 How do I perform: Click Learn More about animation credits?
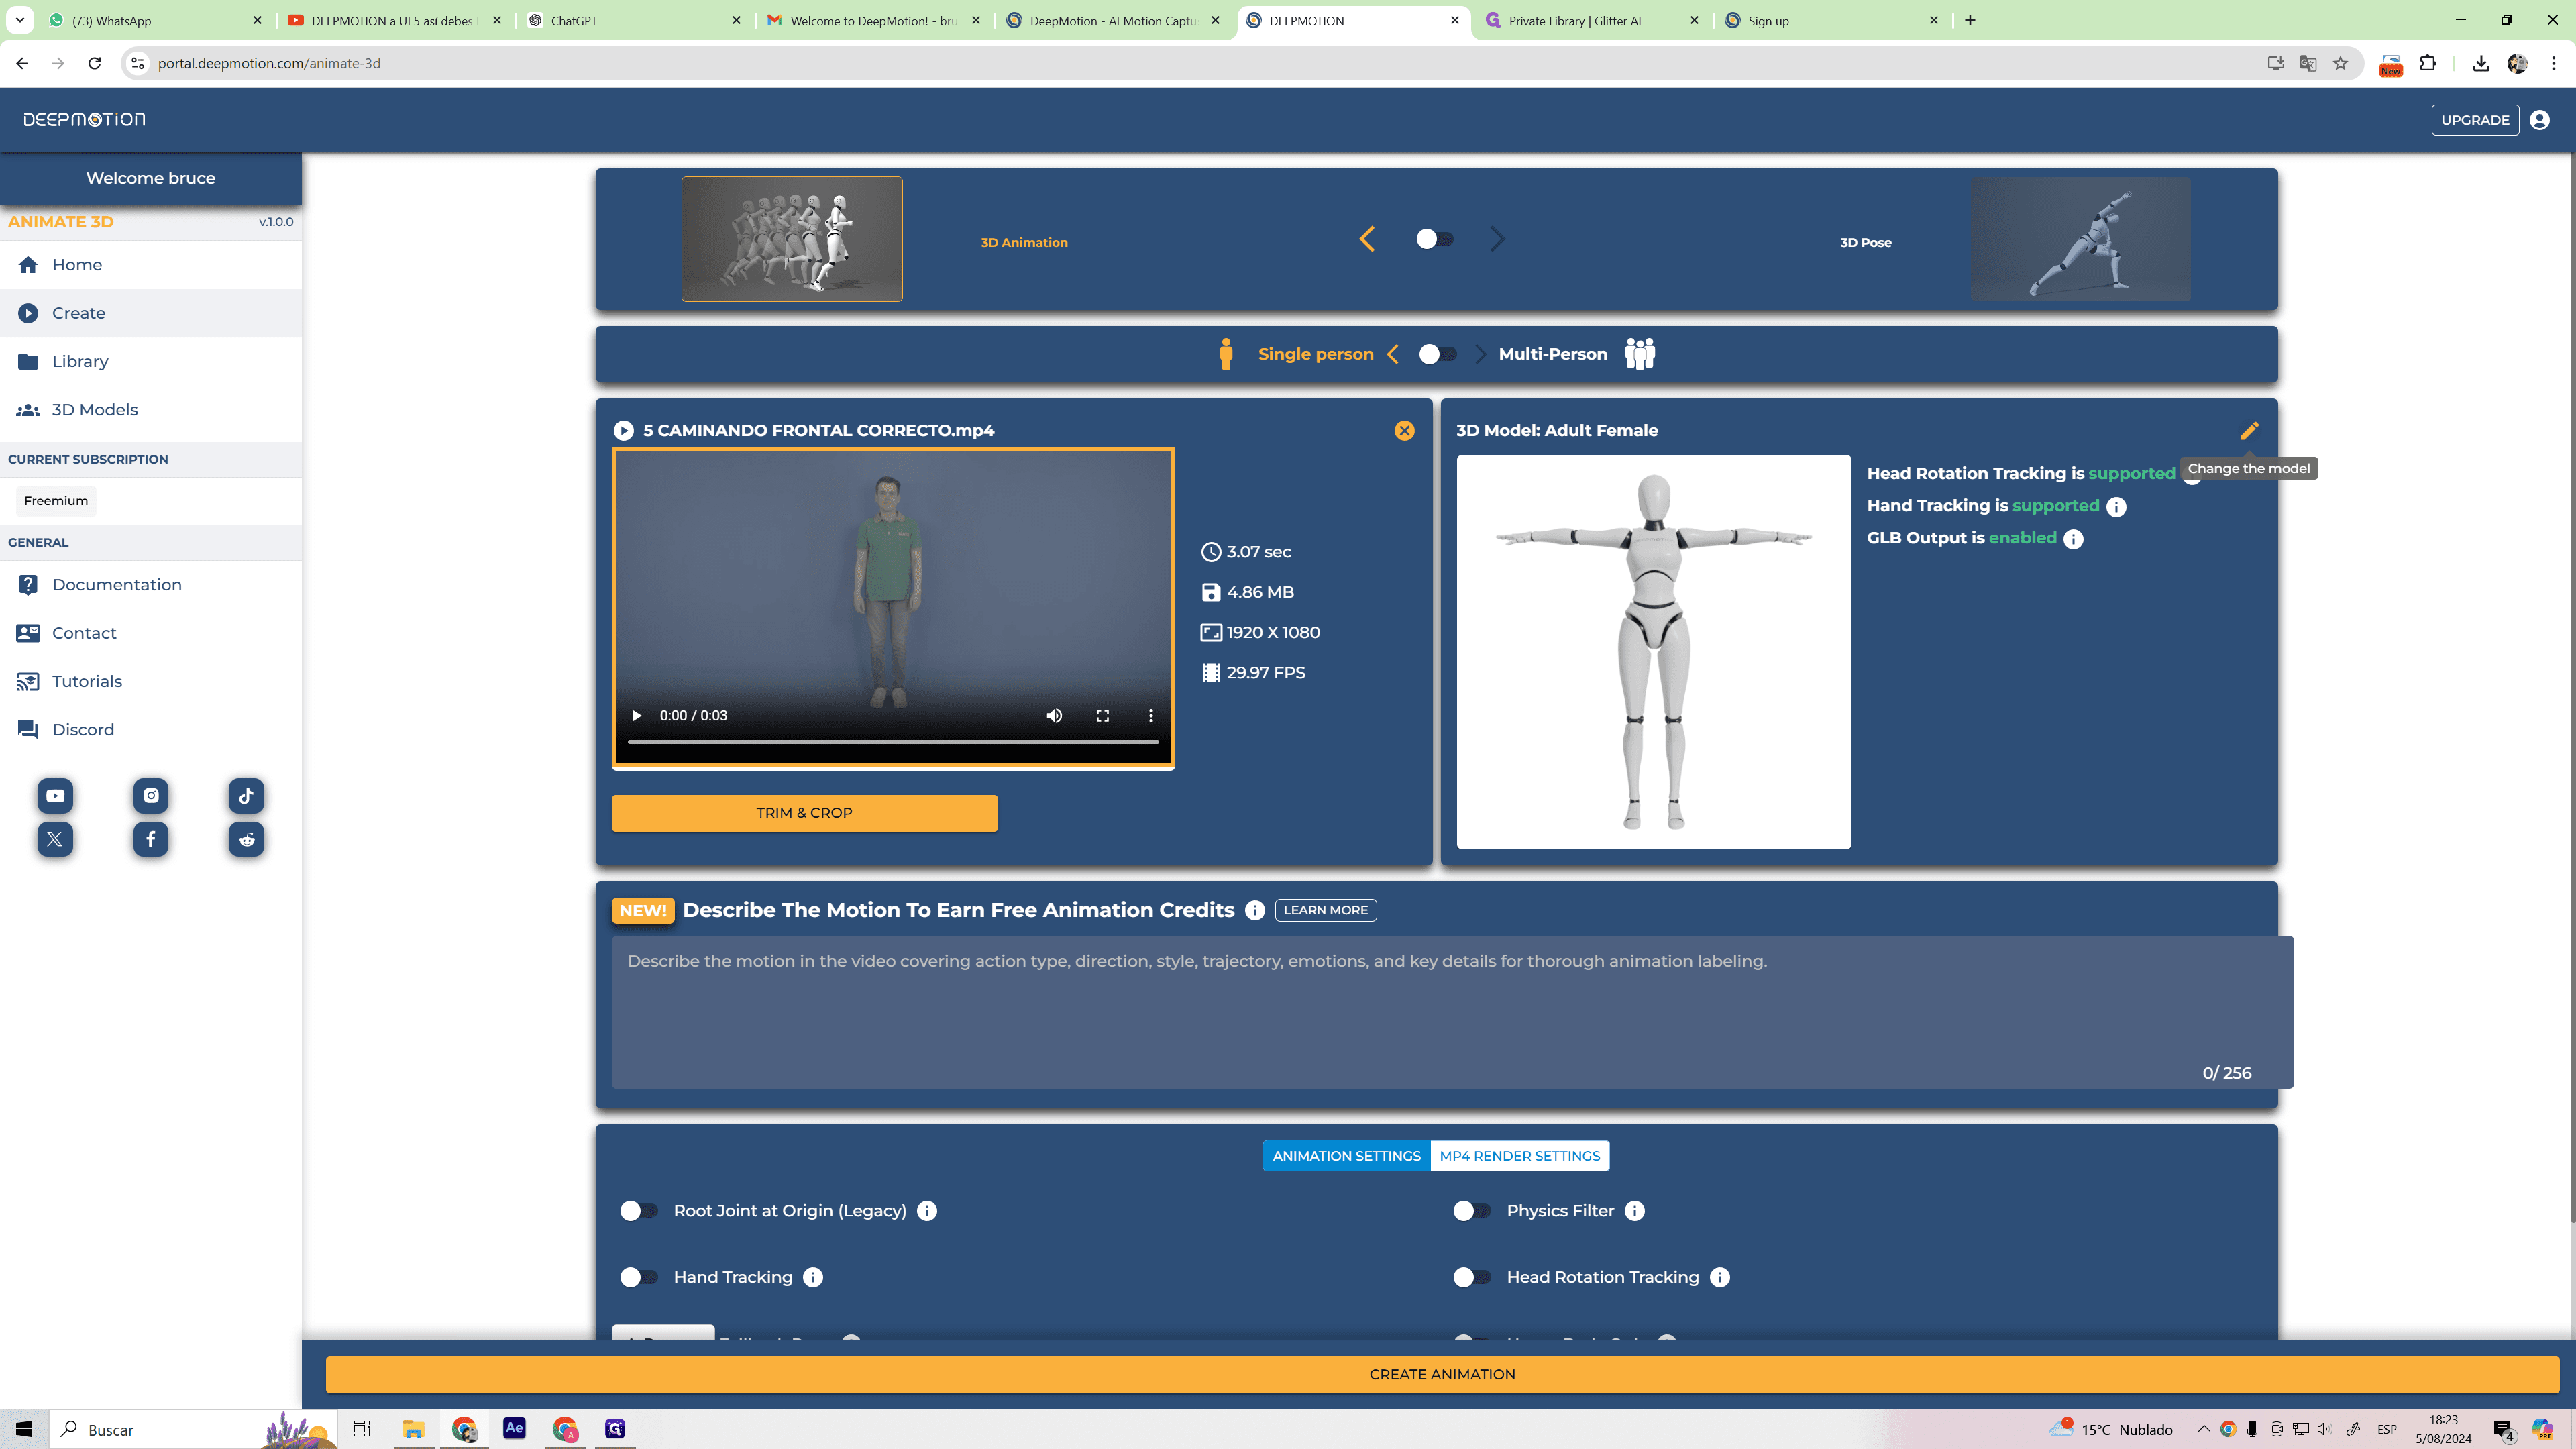(x=1325, y=910)
